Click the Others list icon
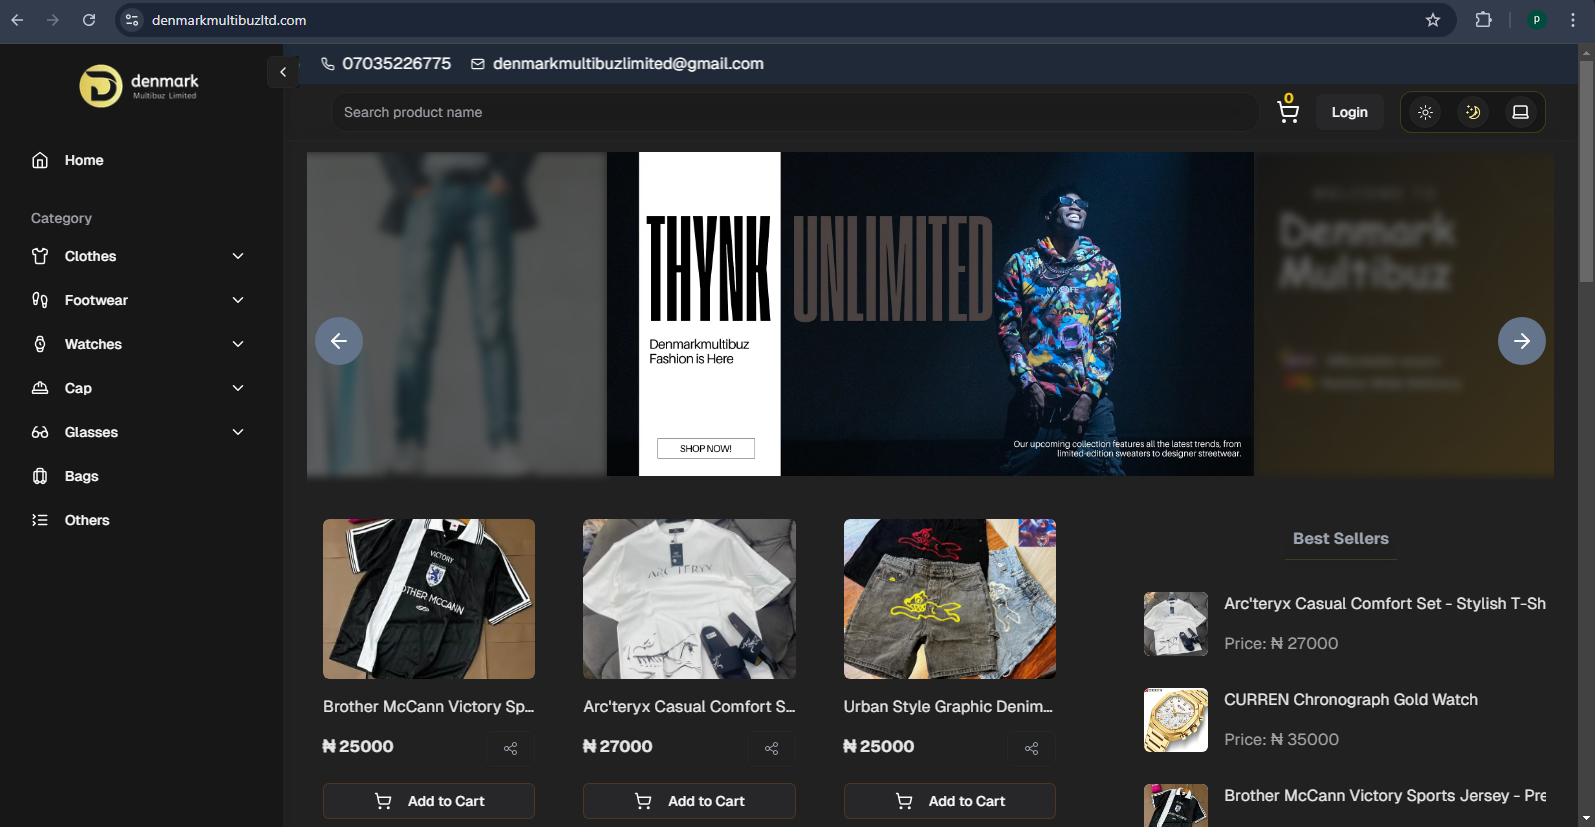 click(x=40, y=520)
